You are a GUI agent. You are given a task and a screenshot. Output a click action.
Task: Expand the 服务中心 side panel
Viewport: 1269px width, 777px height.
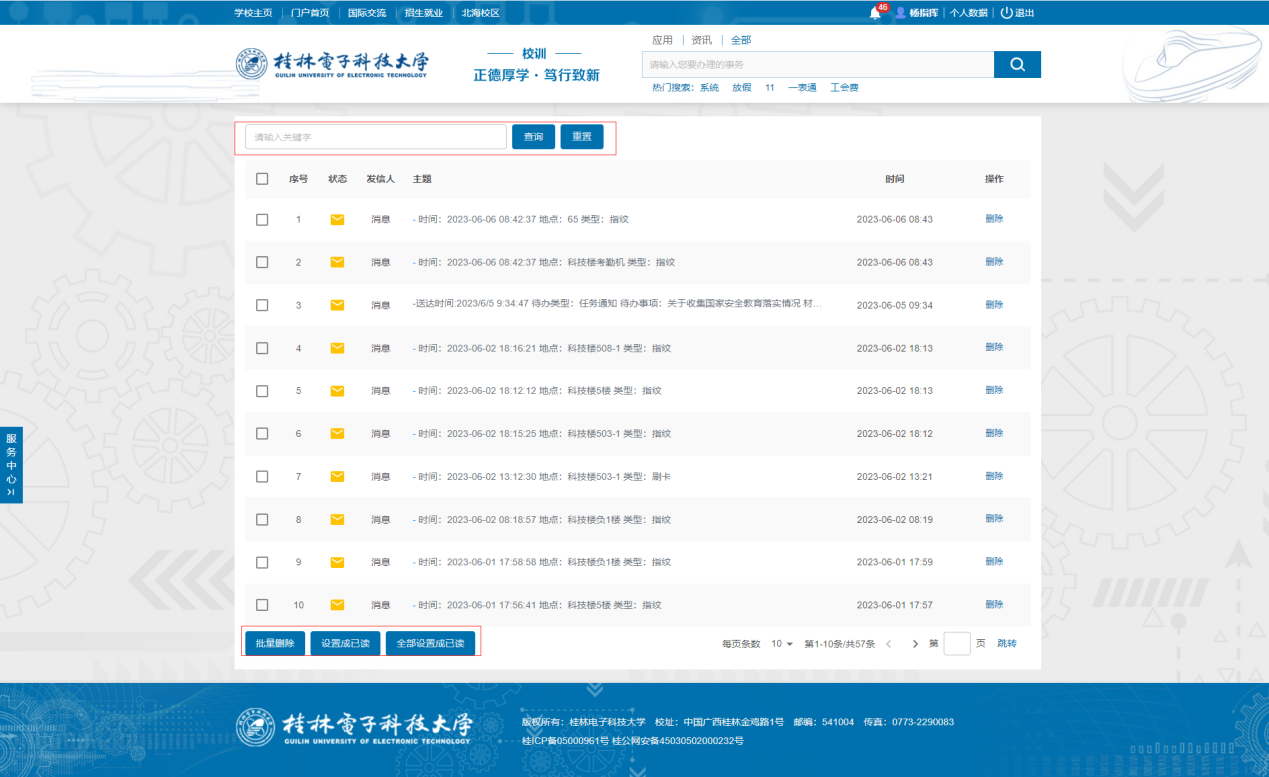tap(11, 465)
